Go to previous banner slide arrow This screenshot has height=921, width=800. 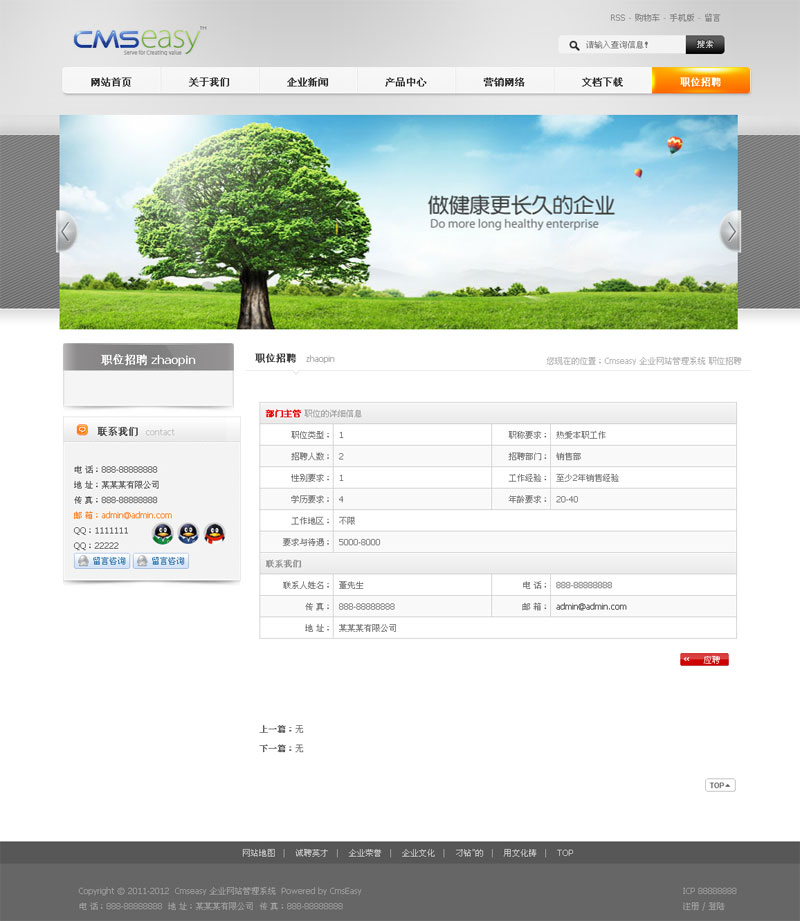(66, 231)
